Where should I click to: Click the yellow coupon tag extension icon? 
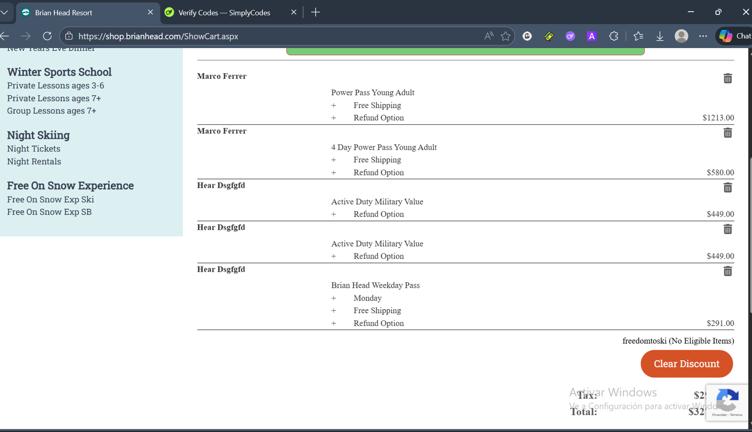549,36
